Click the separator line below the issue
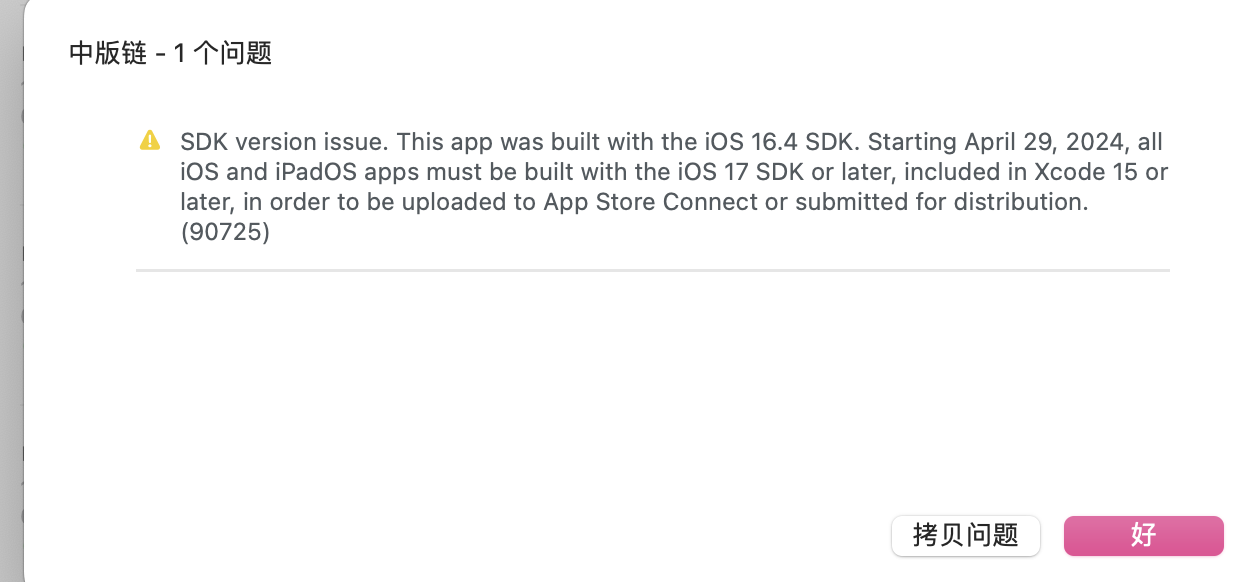The width and height of the screenshot is (1252, 582). (652, 270)
